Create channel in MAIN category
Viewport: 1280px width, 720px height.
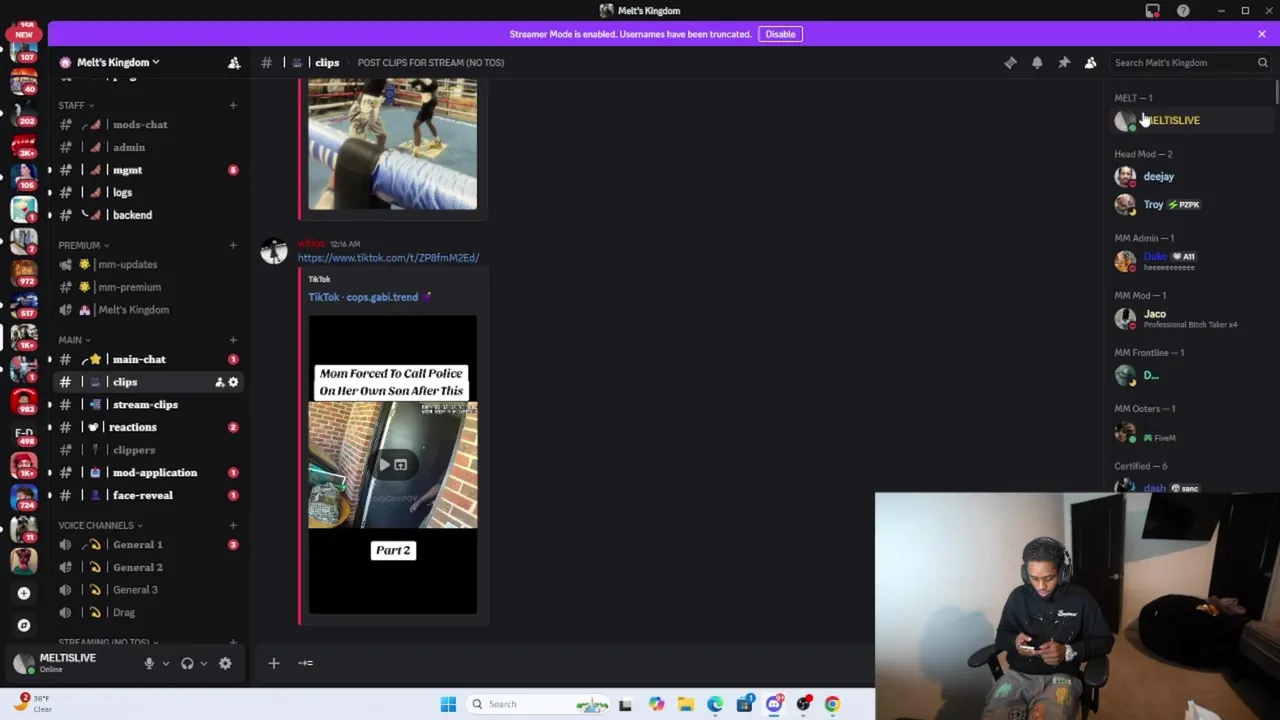233,340
